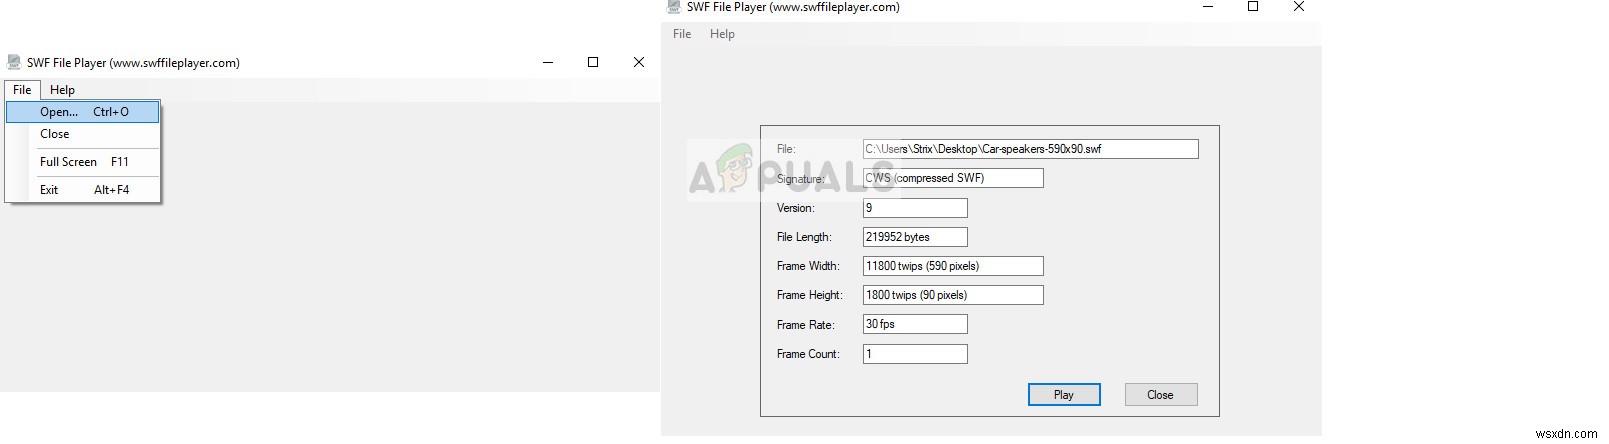
Task: Select Close in the File dropdown menu
Action: click(55, 134)
